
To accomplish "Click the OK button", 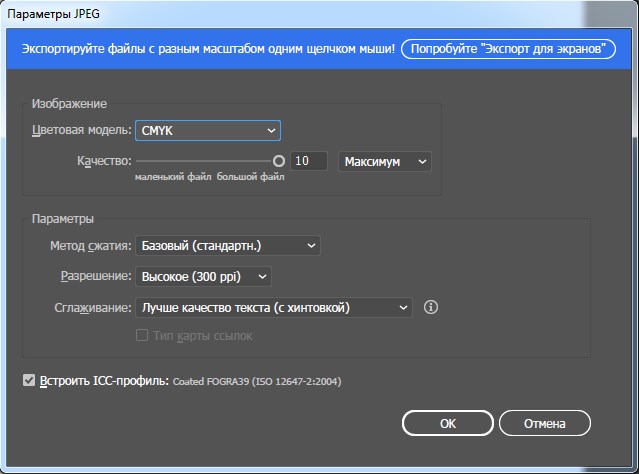I will coord(447,423).
